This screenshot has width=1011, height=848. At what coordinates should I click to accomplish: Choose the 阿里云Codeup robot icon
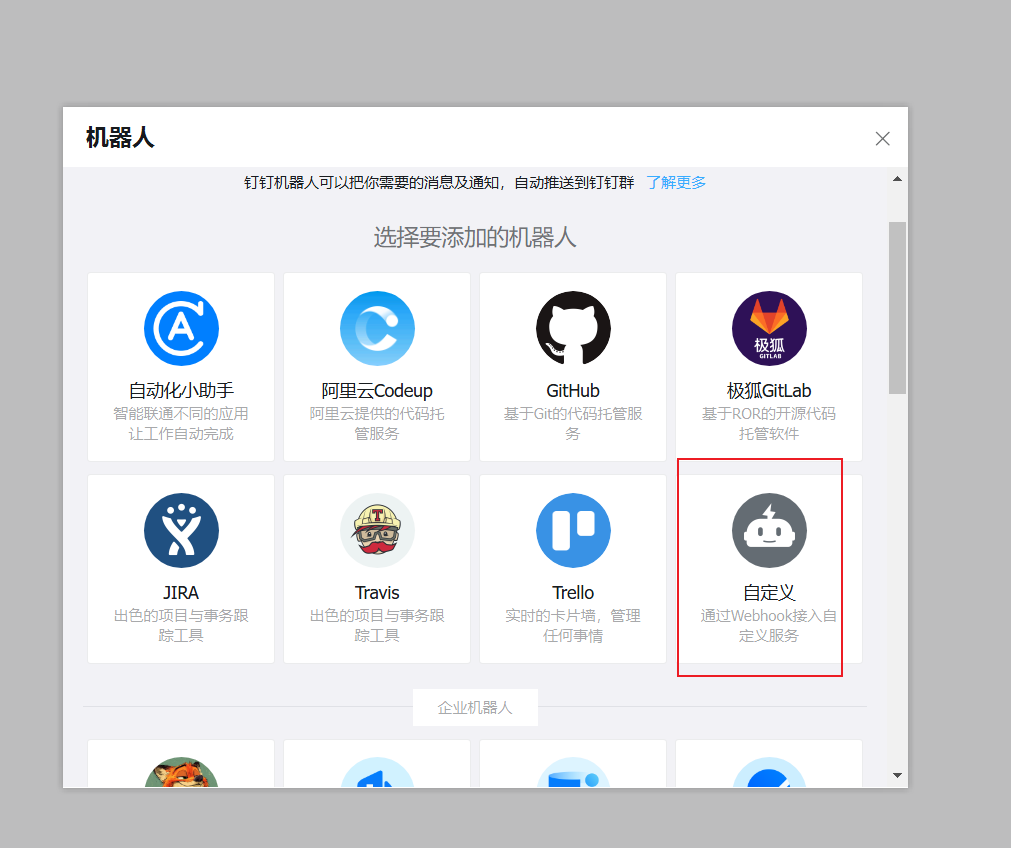pos(377,328)
